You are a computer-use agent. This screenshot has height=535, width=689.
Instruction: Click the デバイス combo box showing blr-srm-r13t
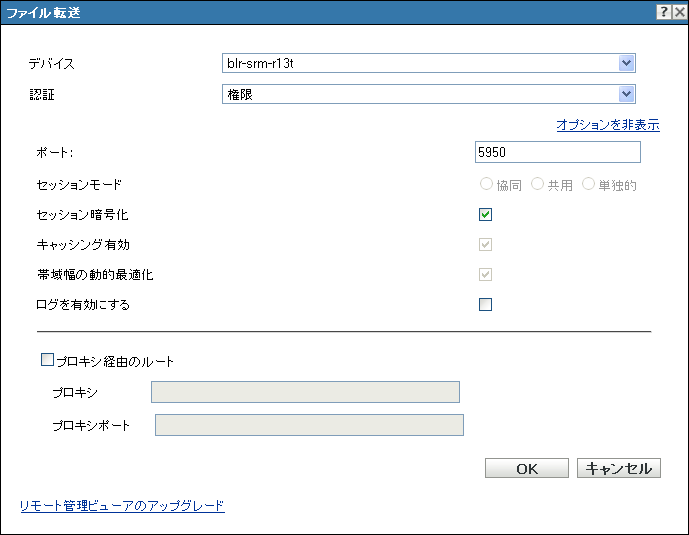pyautogui.click(x=418, y=64)
